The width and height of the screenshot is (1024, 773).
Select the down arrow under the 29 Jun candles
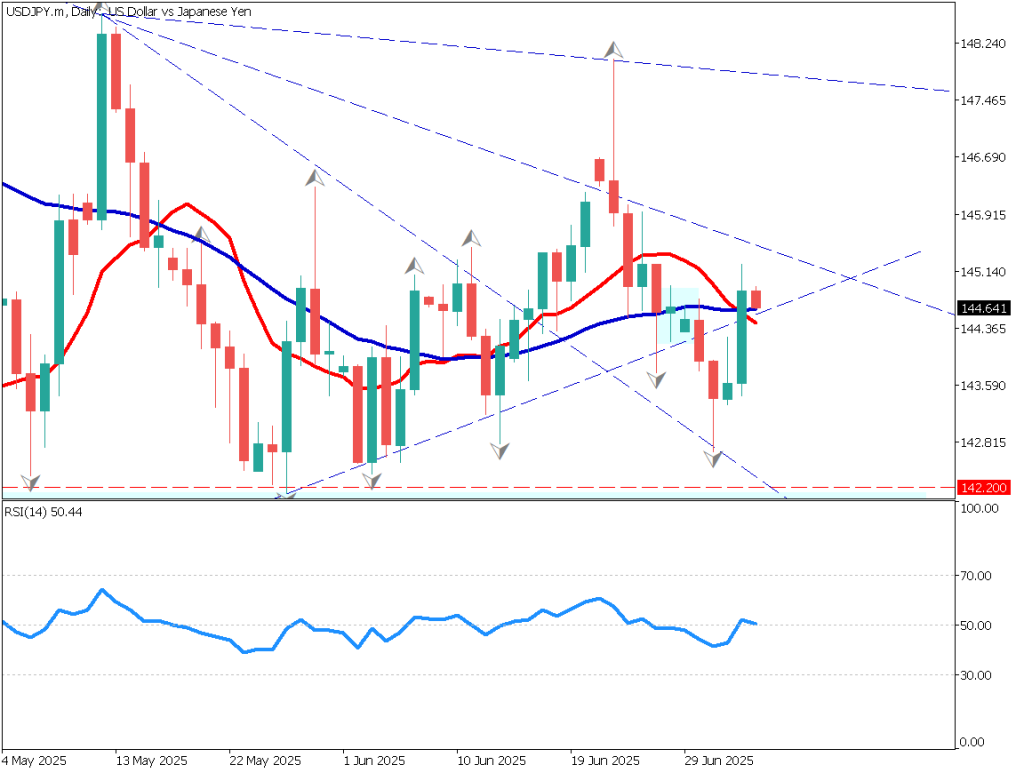(712, 458)
